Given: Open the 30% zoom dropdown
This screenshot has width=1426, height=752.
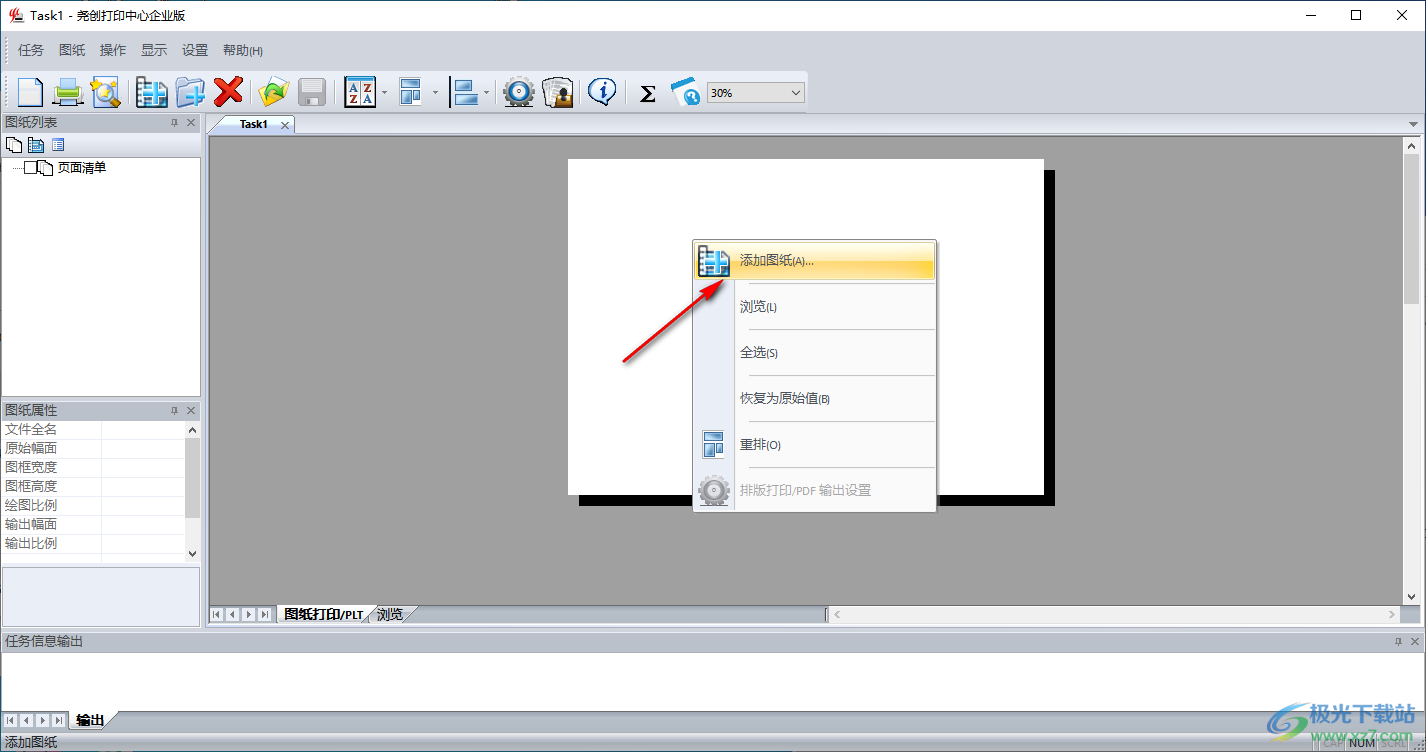Looking at the screenshot, I should point(796,93).
